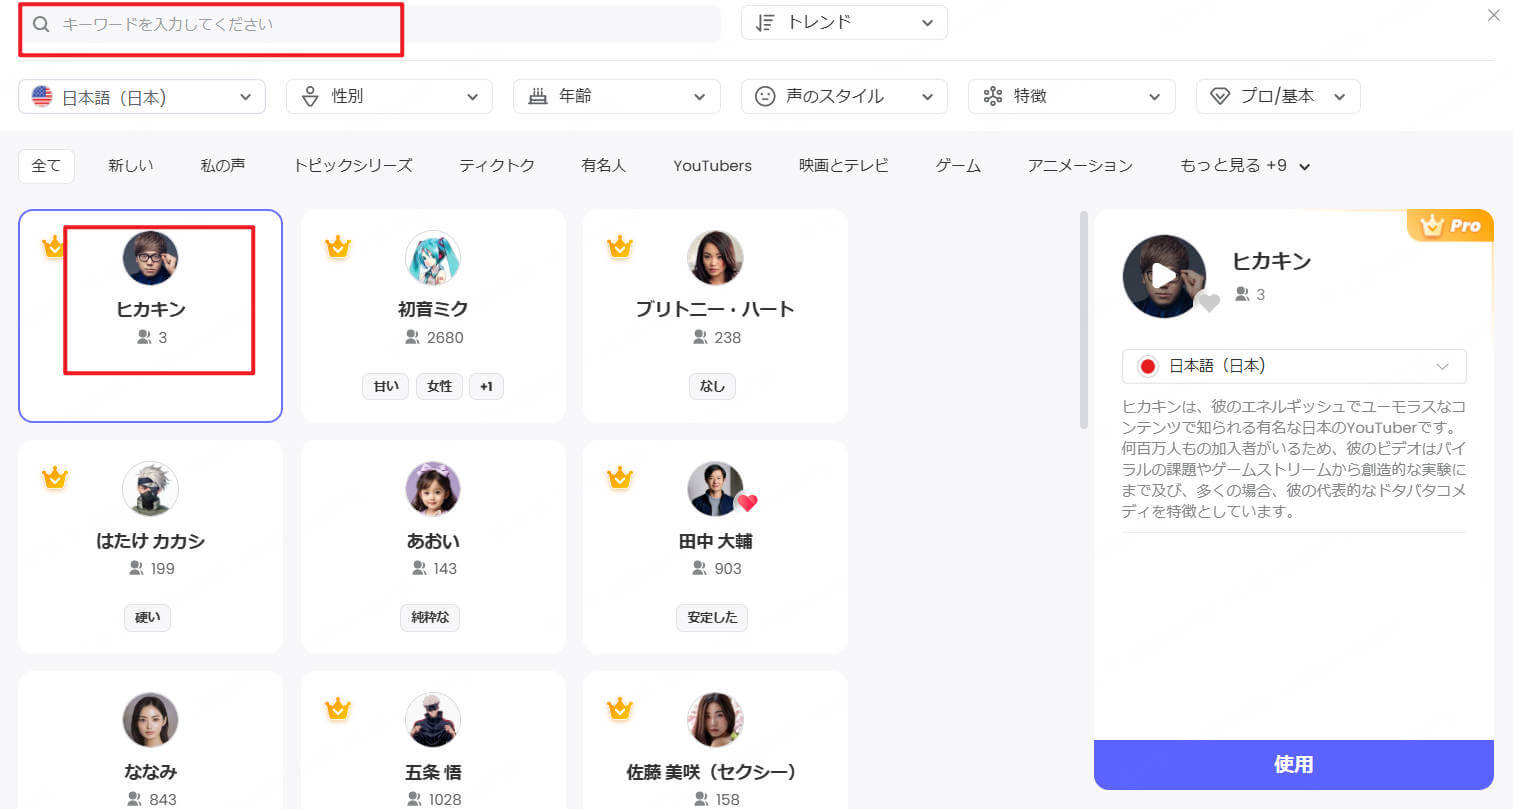Click the user-count icon under 初音ミク
1513x809 pixels.
tap(412, 338)
